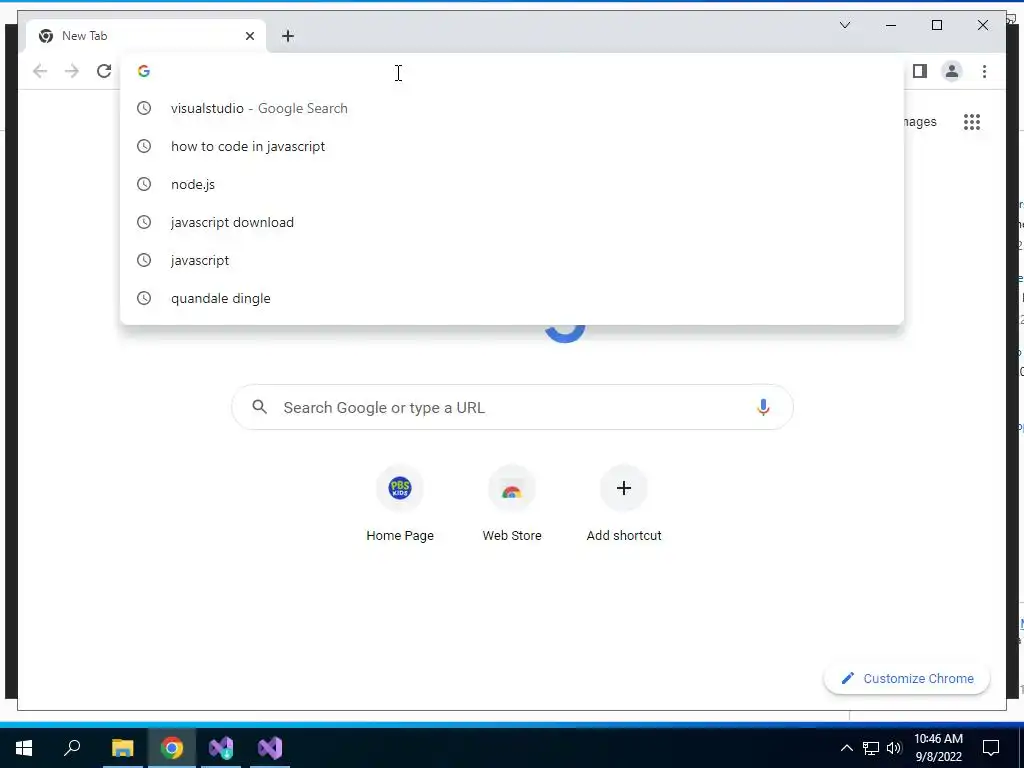Open the profile avatar menu

tap(952, 71)
